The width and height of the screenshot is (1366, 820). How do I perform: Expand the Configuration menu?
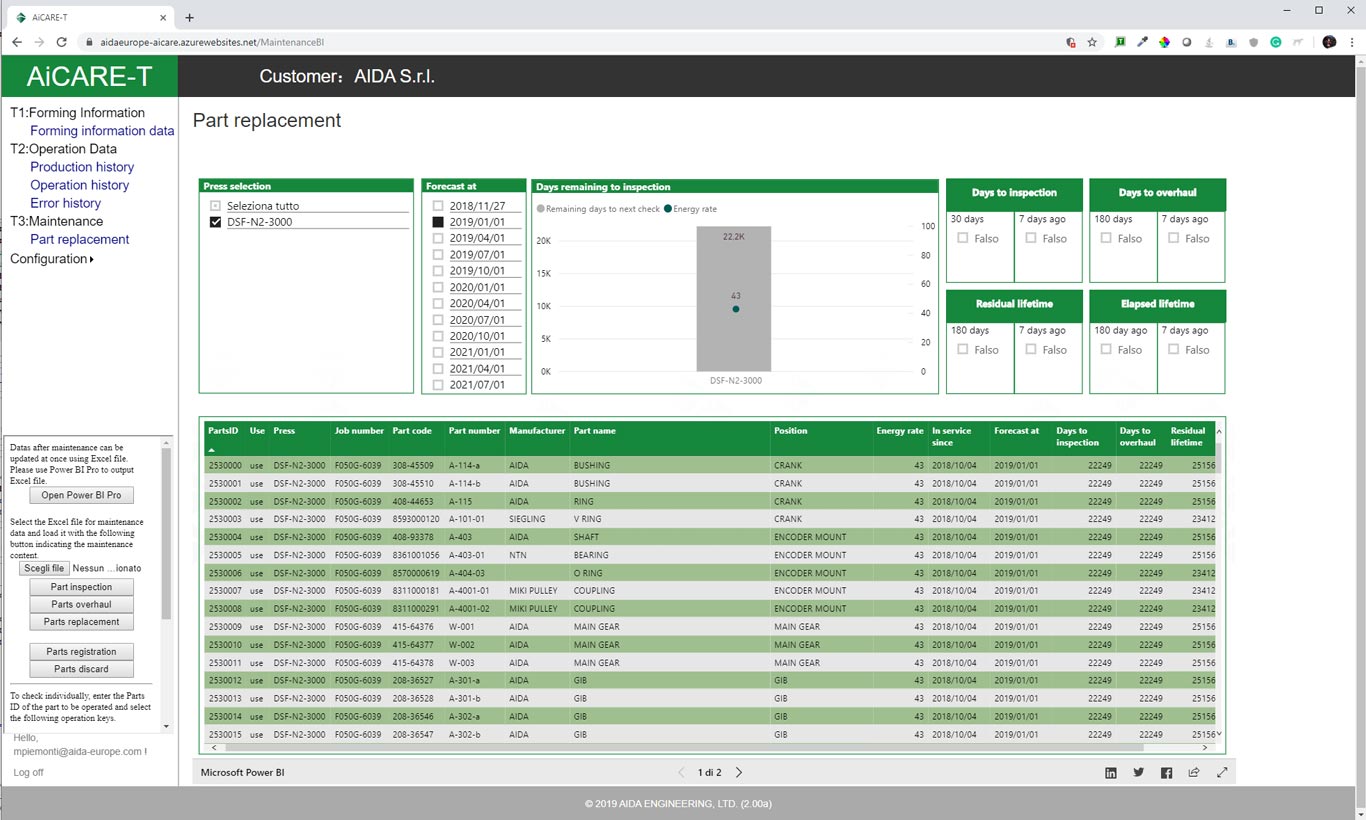click(52, 259)
